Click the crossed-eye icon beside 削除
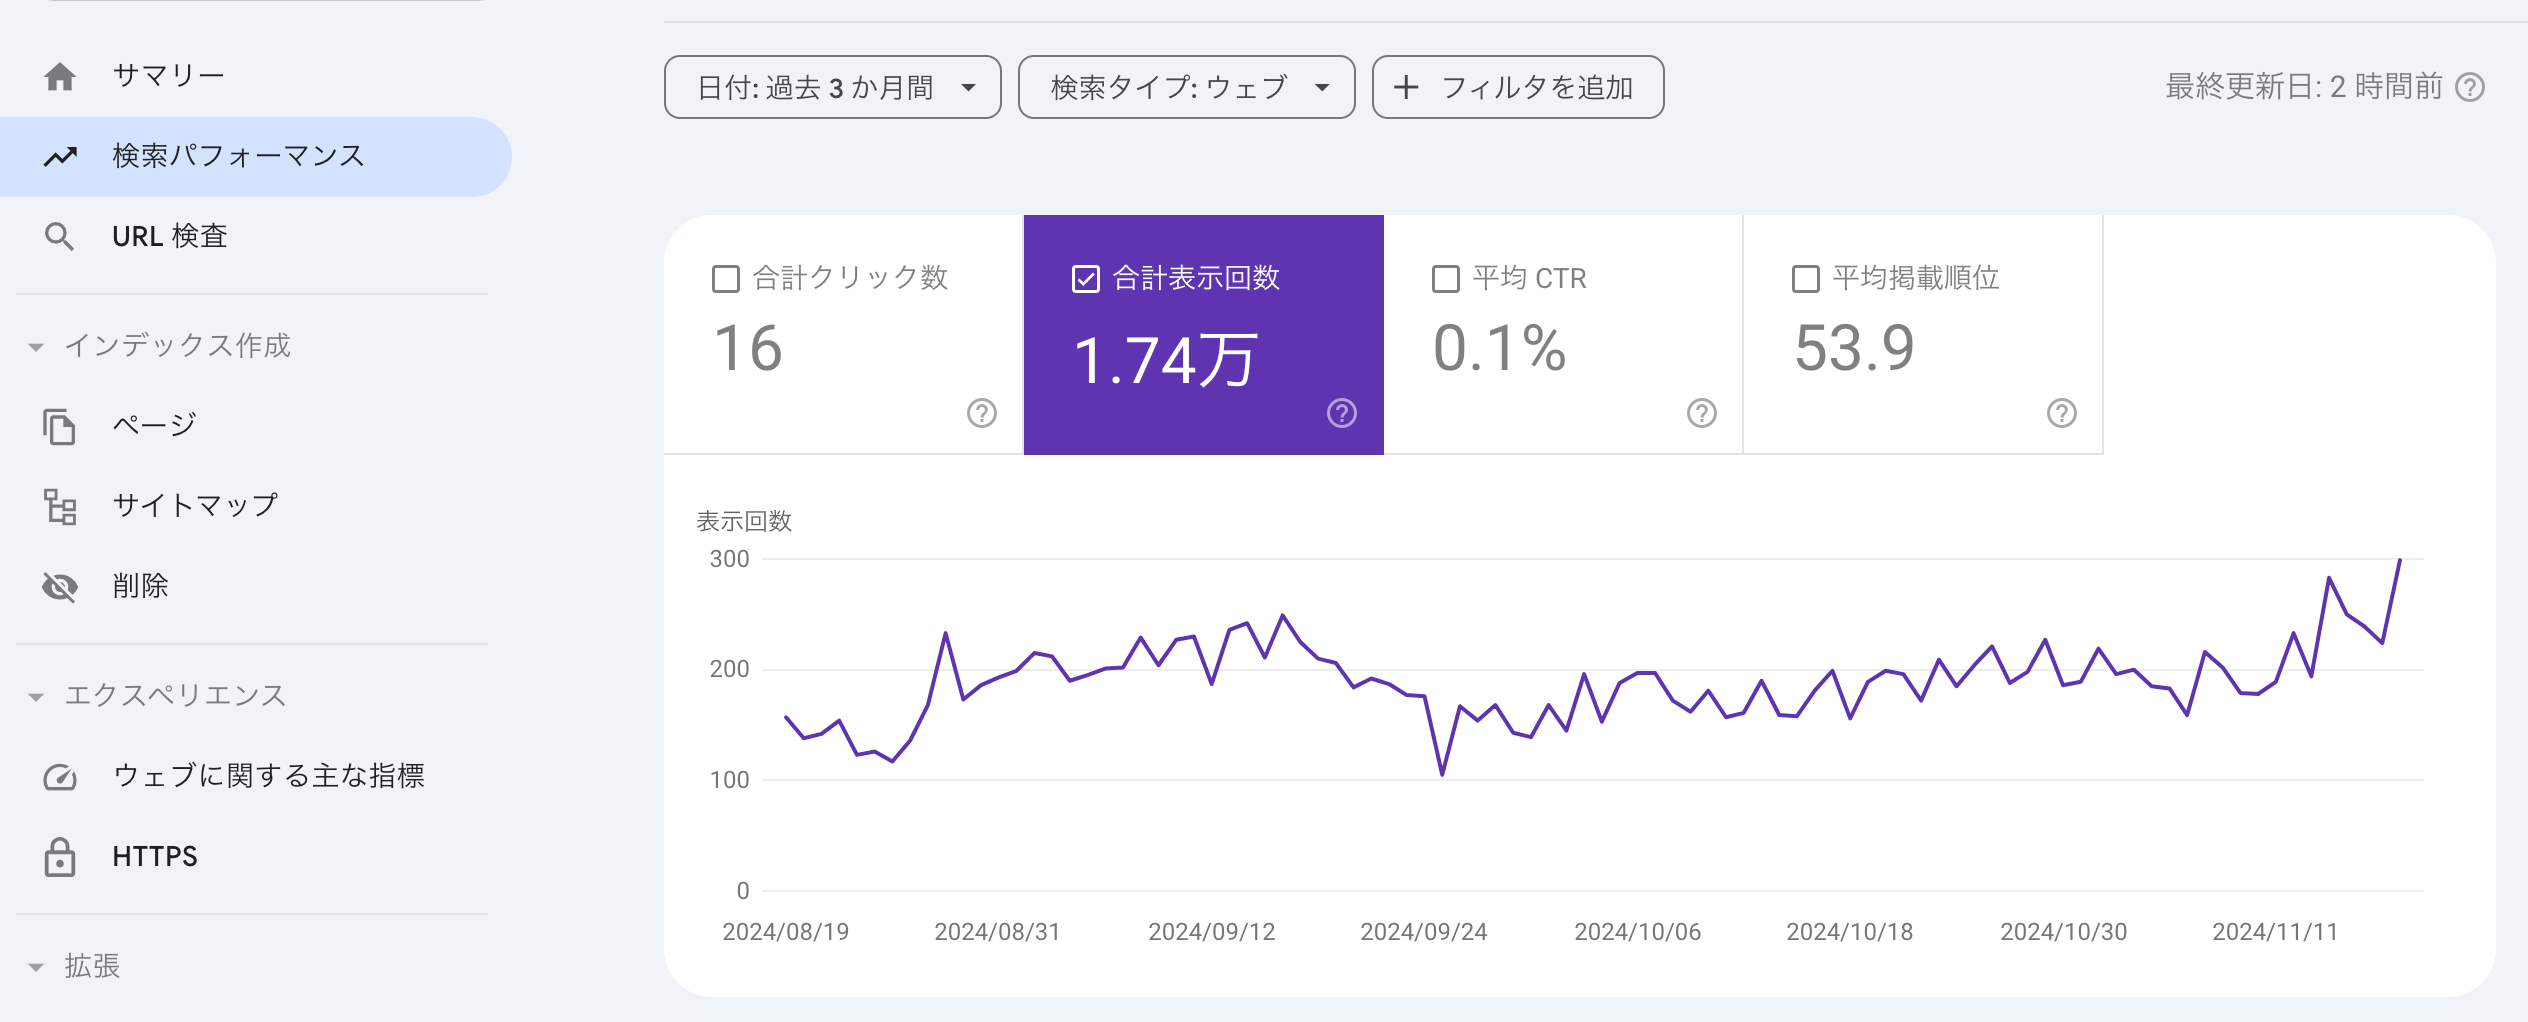Image resolution: width=2528 pixels, height=1022 pixels. (x=60, y=587)
